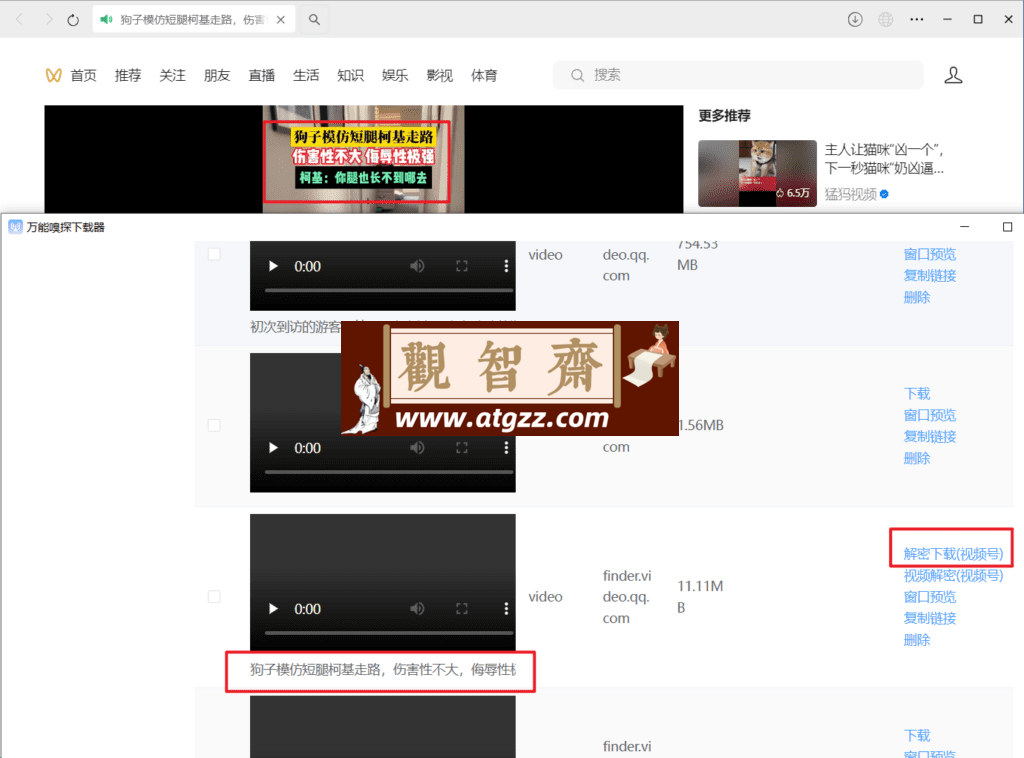Click the main video player in browser
Image resolution: width=1024 pixels, height=758 pixels.
point(364,159)
